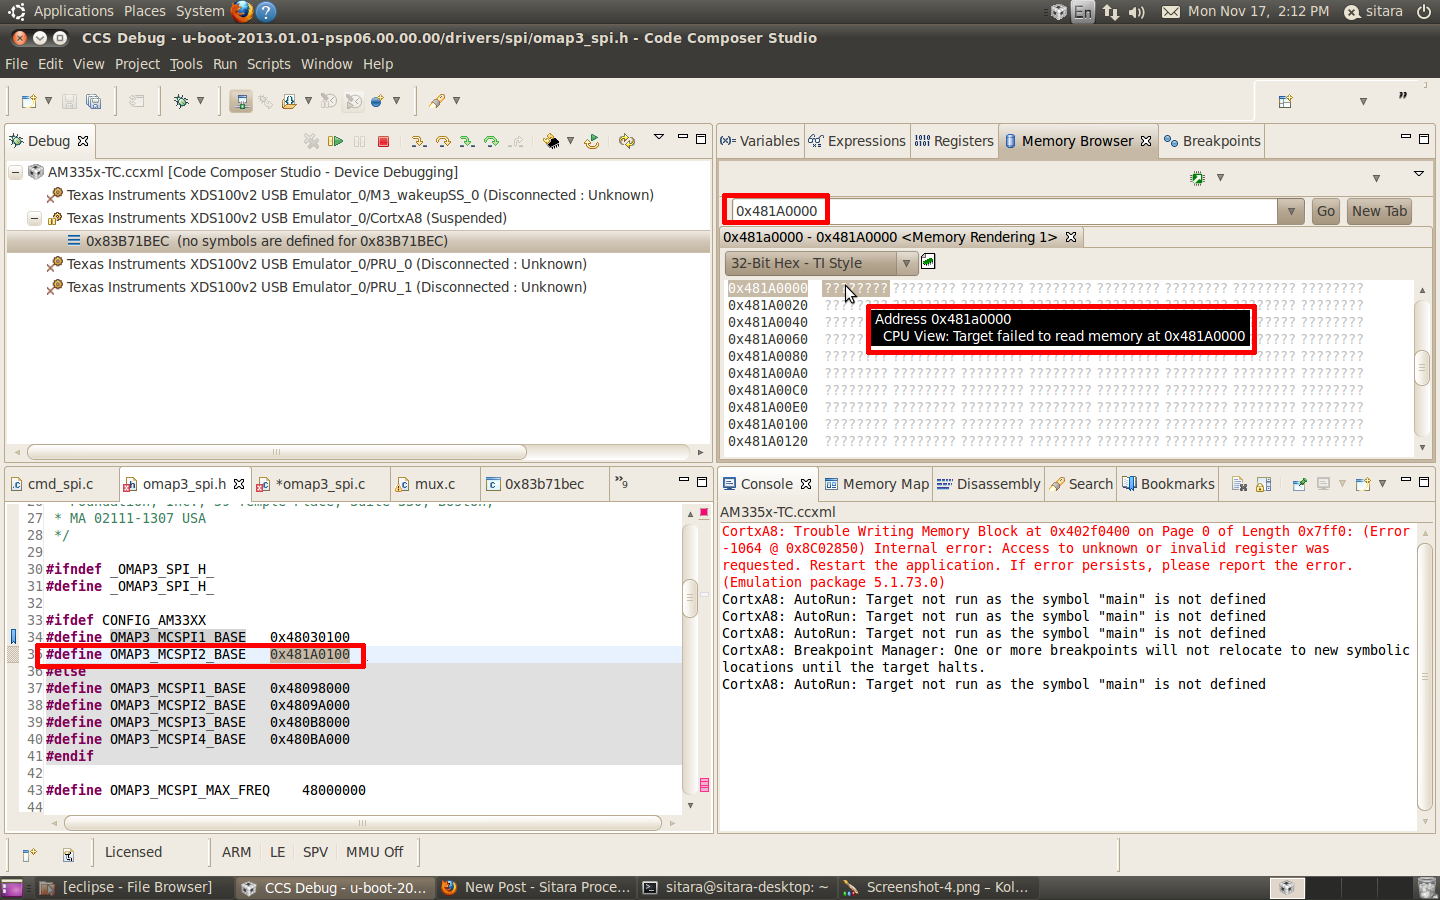Switch to the sitara@sitara-desktop terminal in taskbar

click(736, 887)
